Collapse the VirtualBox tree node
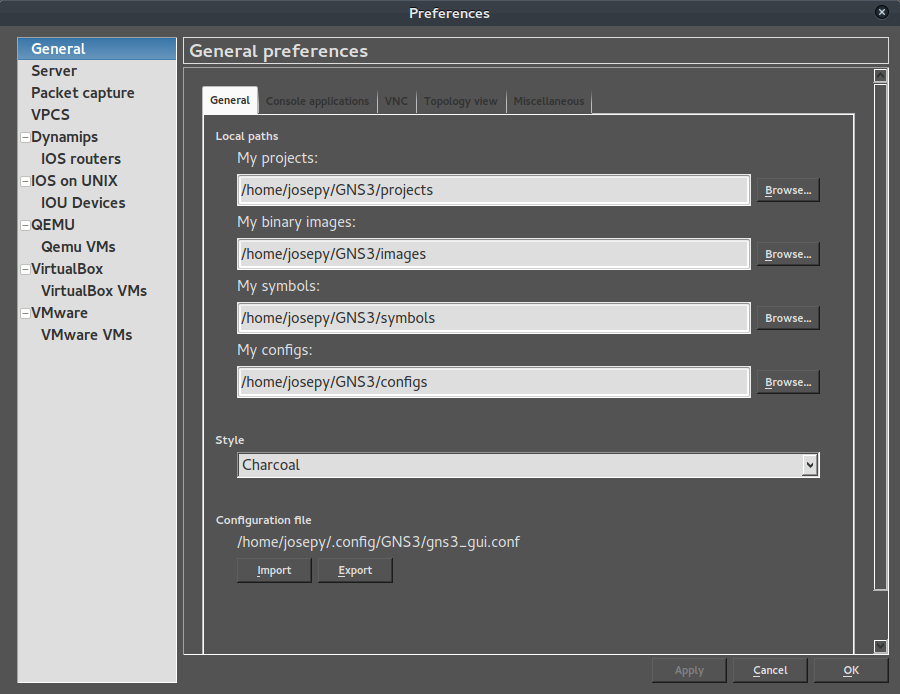This screenshot has width=900, height=694. (25, 269)
